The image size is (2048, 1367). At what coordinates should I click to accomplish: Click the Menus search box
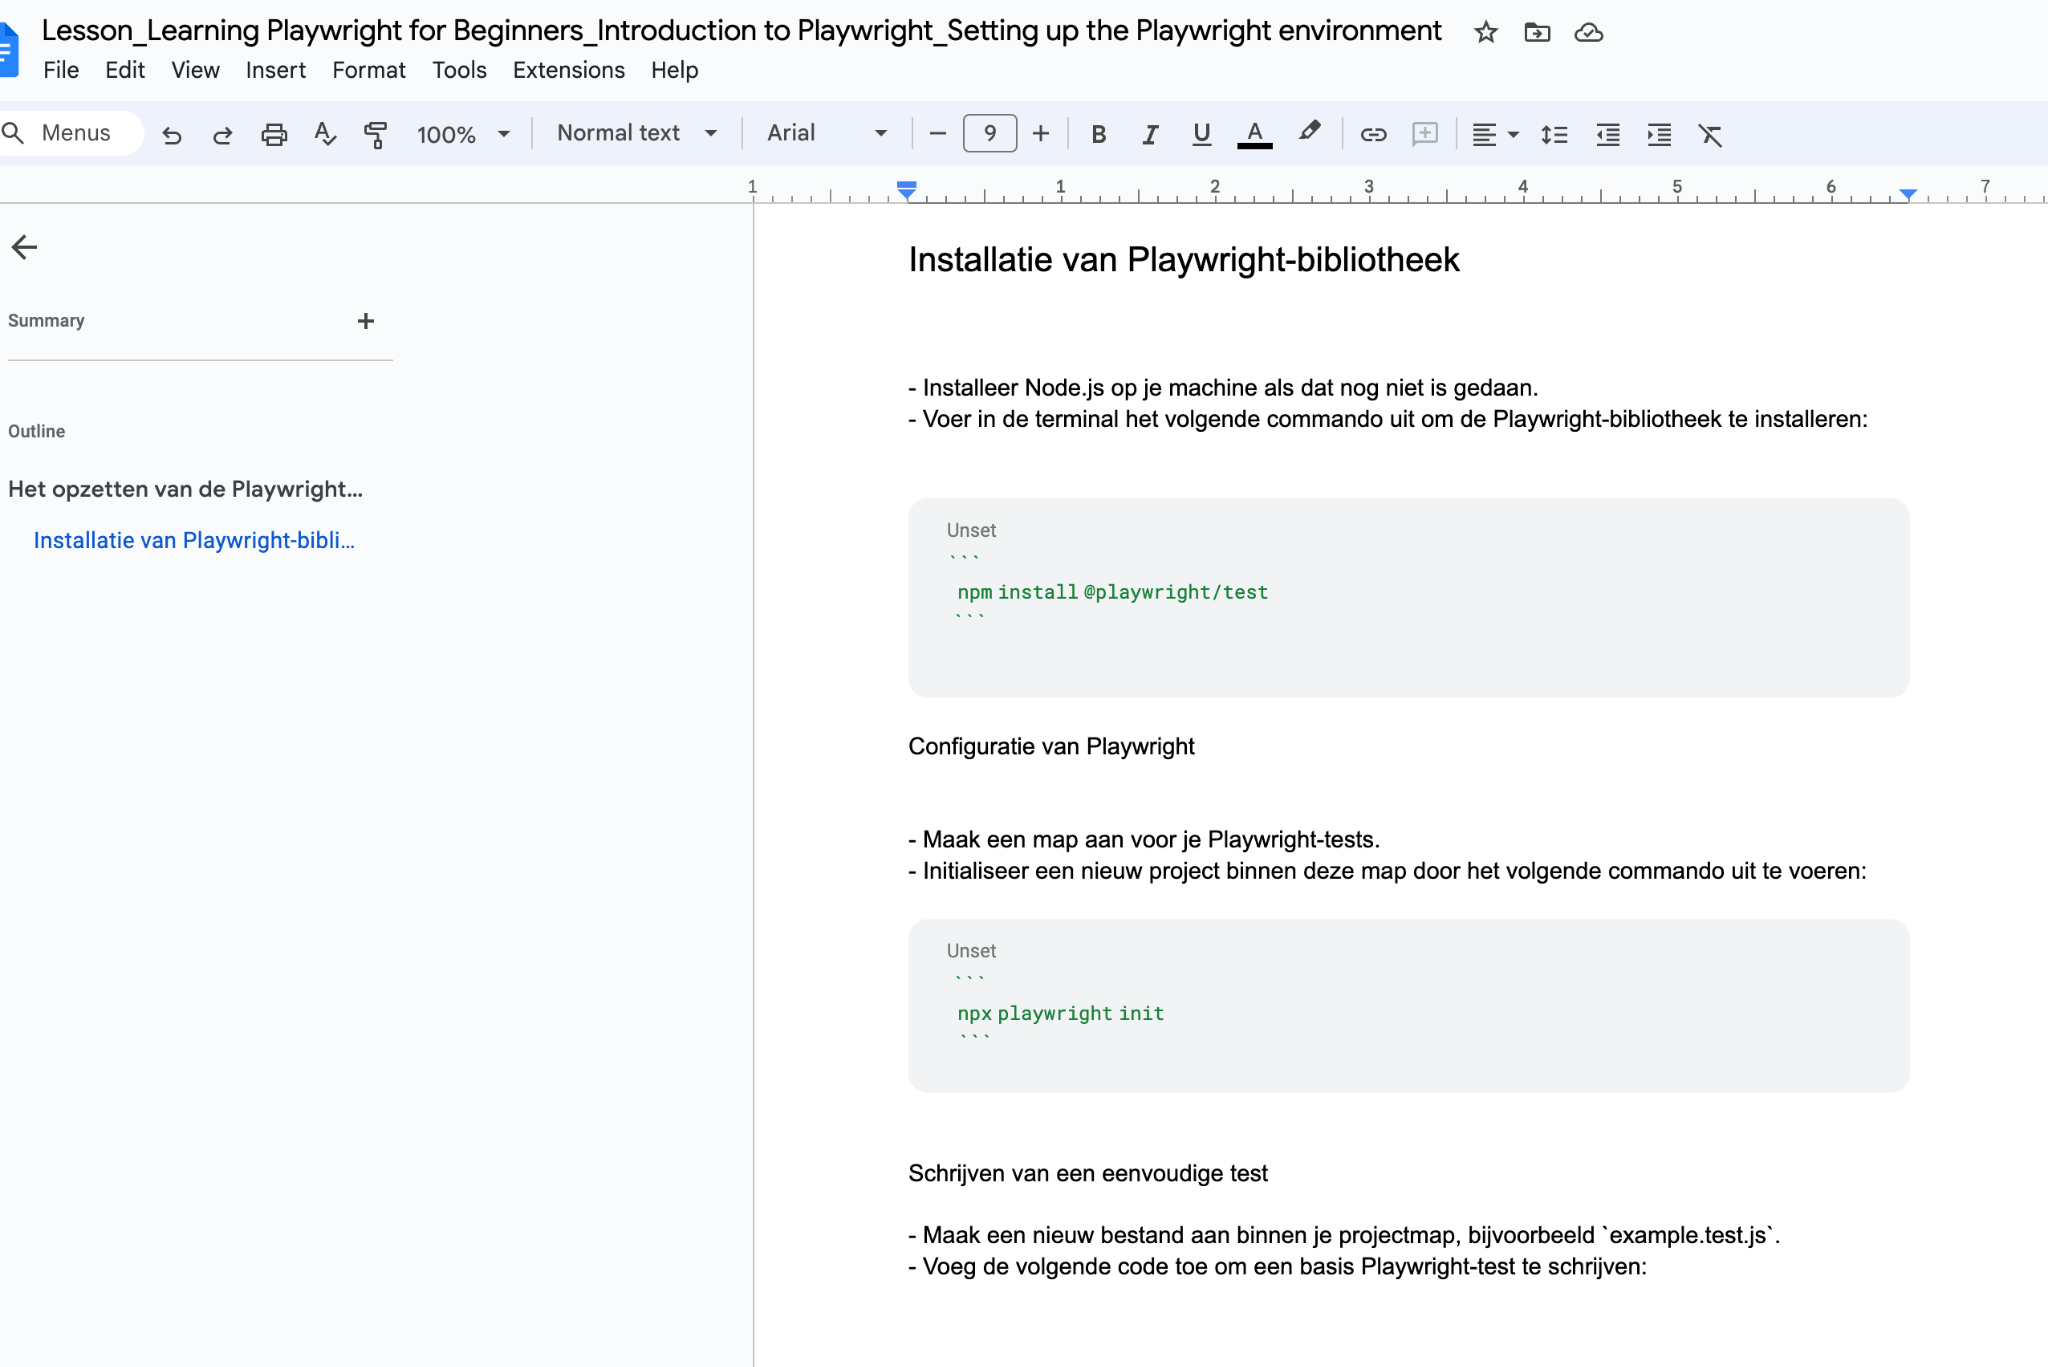(x=72, y=134)
